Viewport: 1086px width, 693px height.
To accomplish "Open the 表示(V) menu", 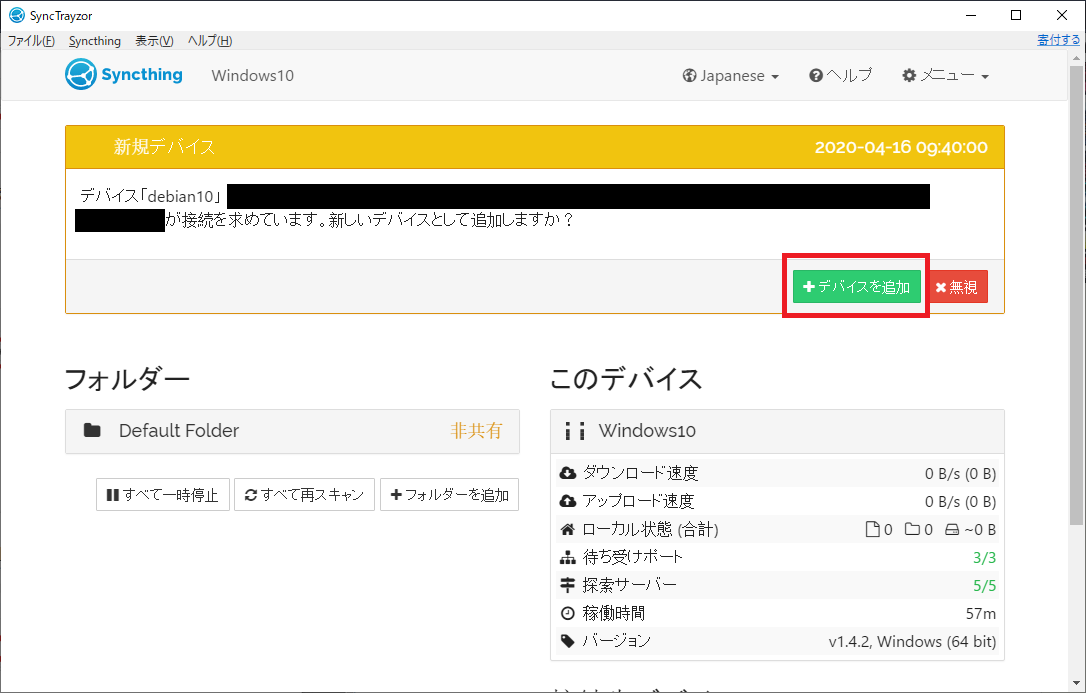I will coord(154,41).
